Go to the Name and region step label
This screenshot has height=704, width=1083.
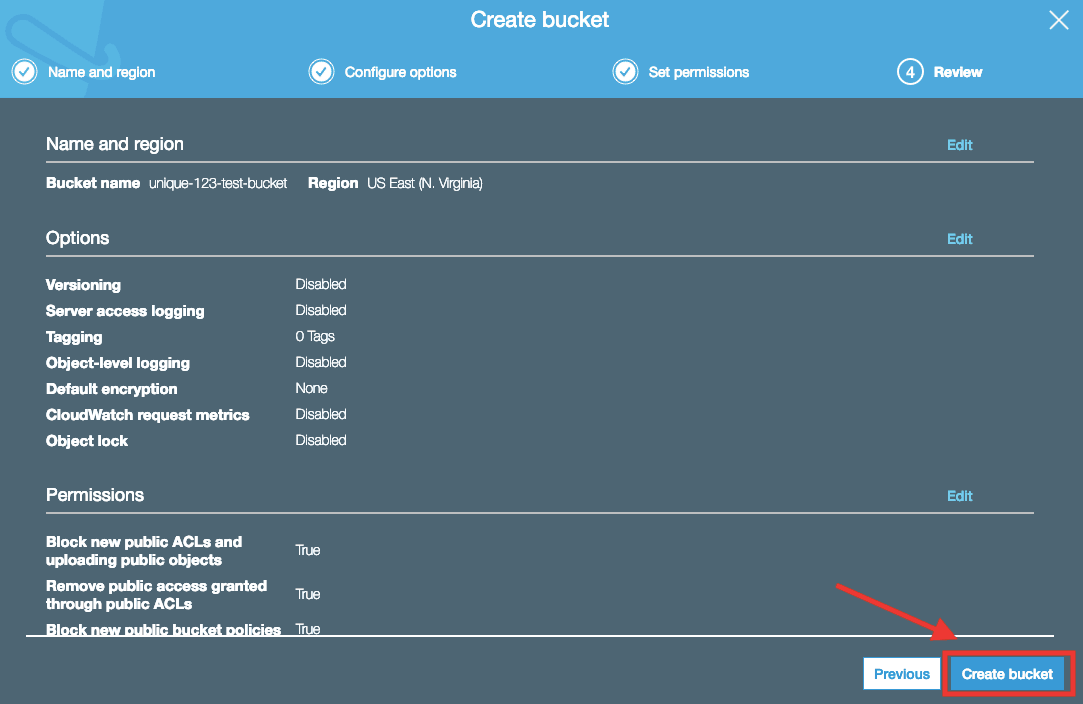pos(101,72)
